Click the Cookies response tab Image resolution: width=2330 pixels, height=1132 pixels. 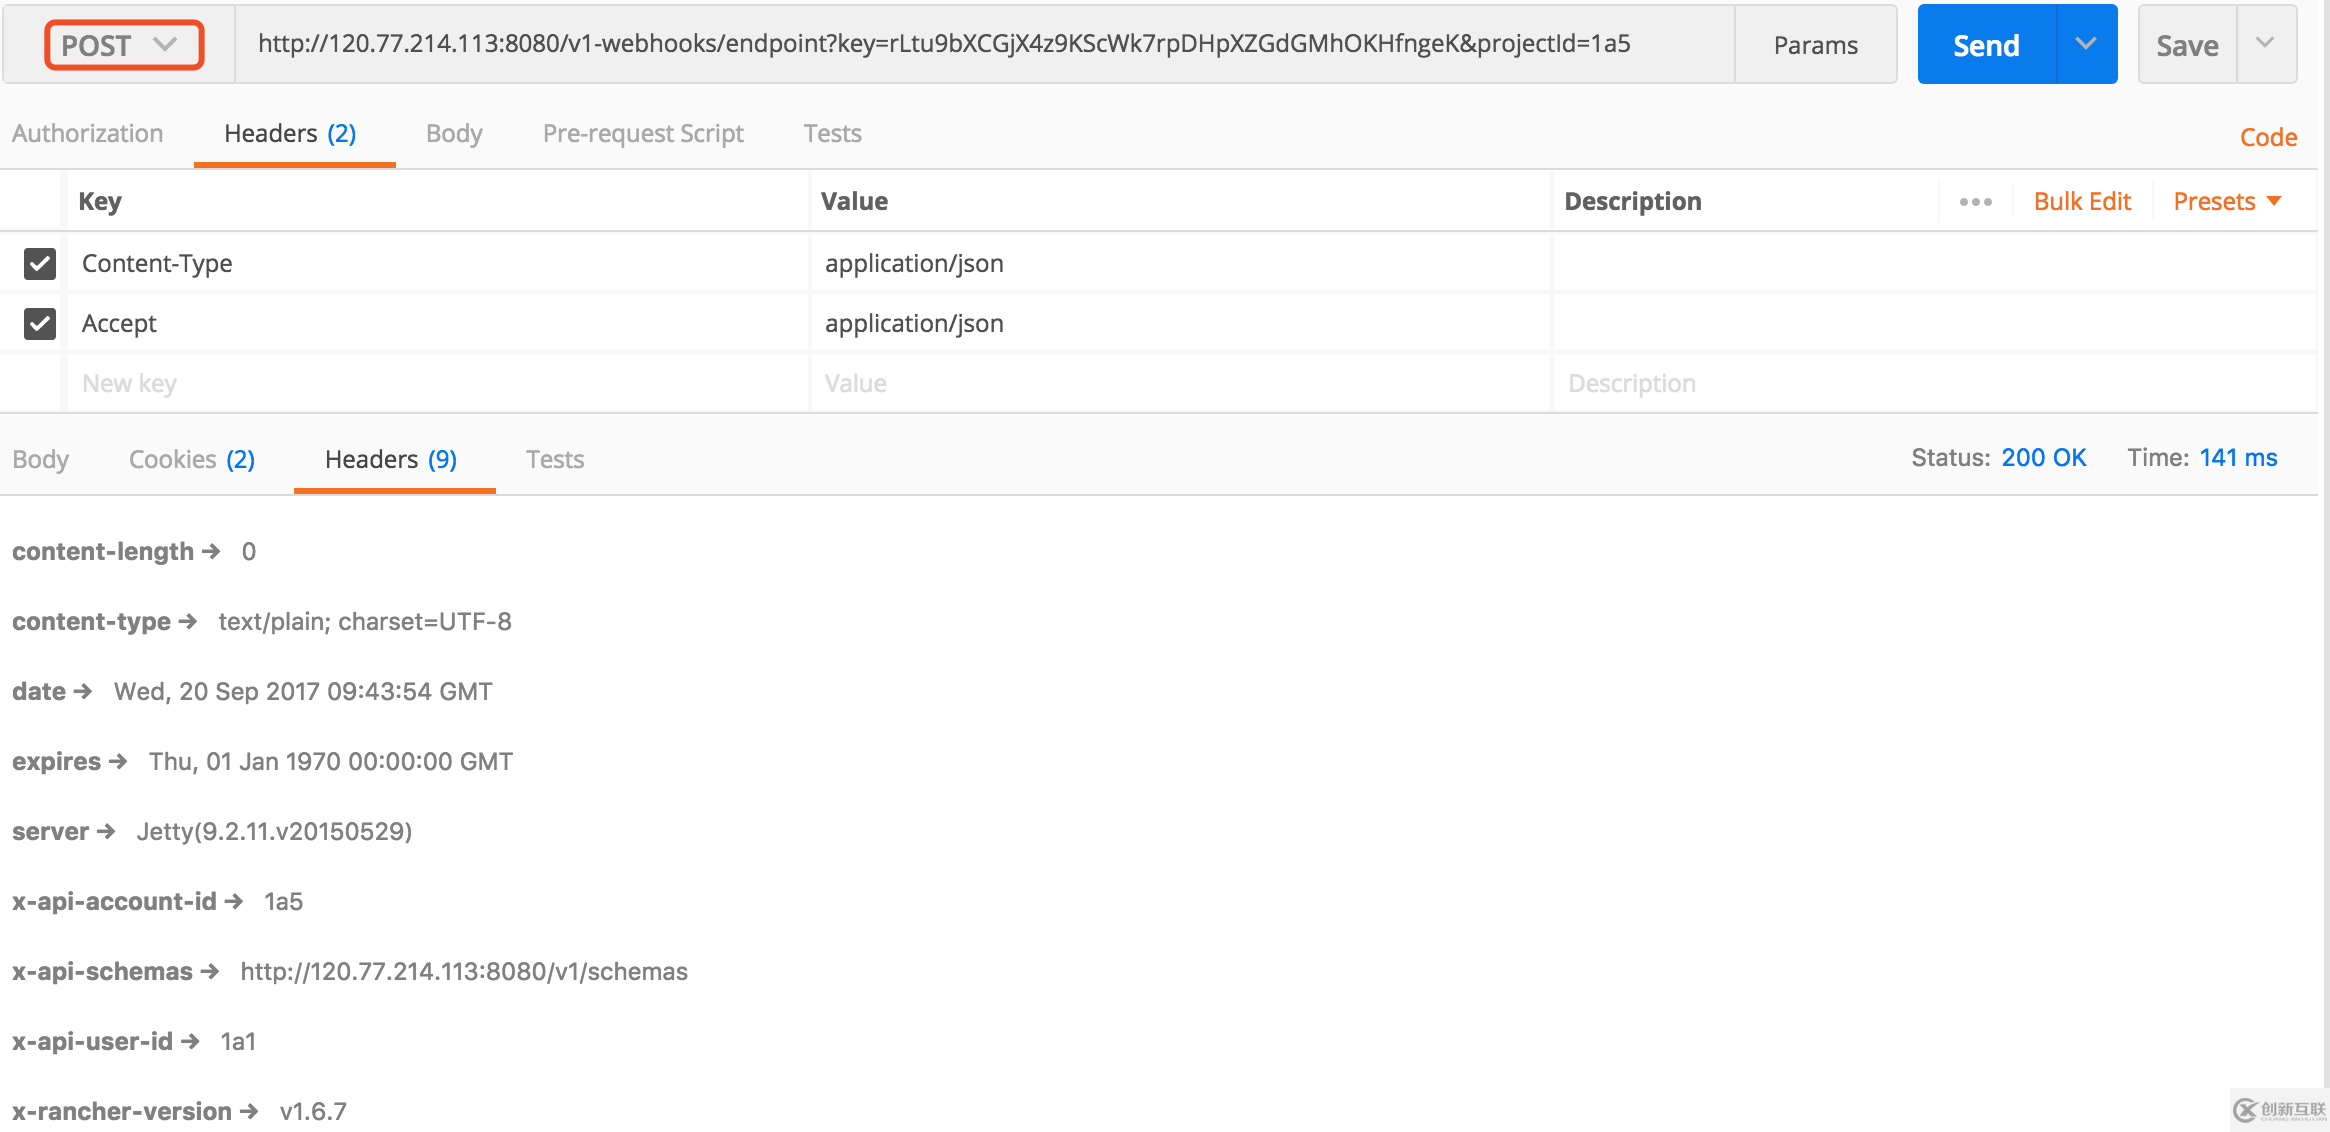pos(190,458)
